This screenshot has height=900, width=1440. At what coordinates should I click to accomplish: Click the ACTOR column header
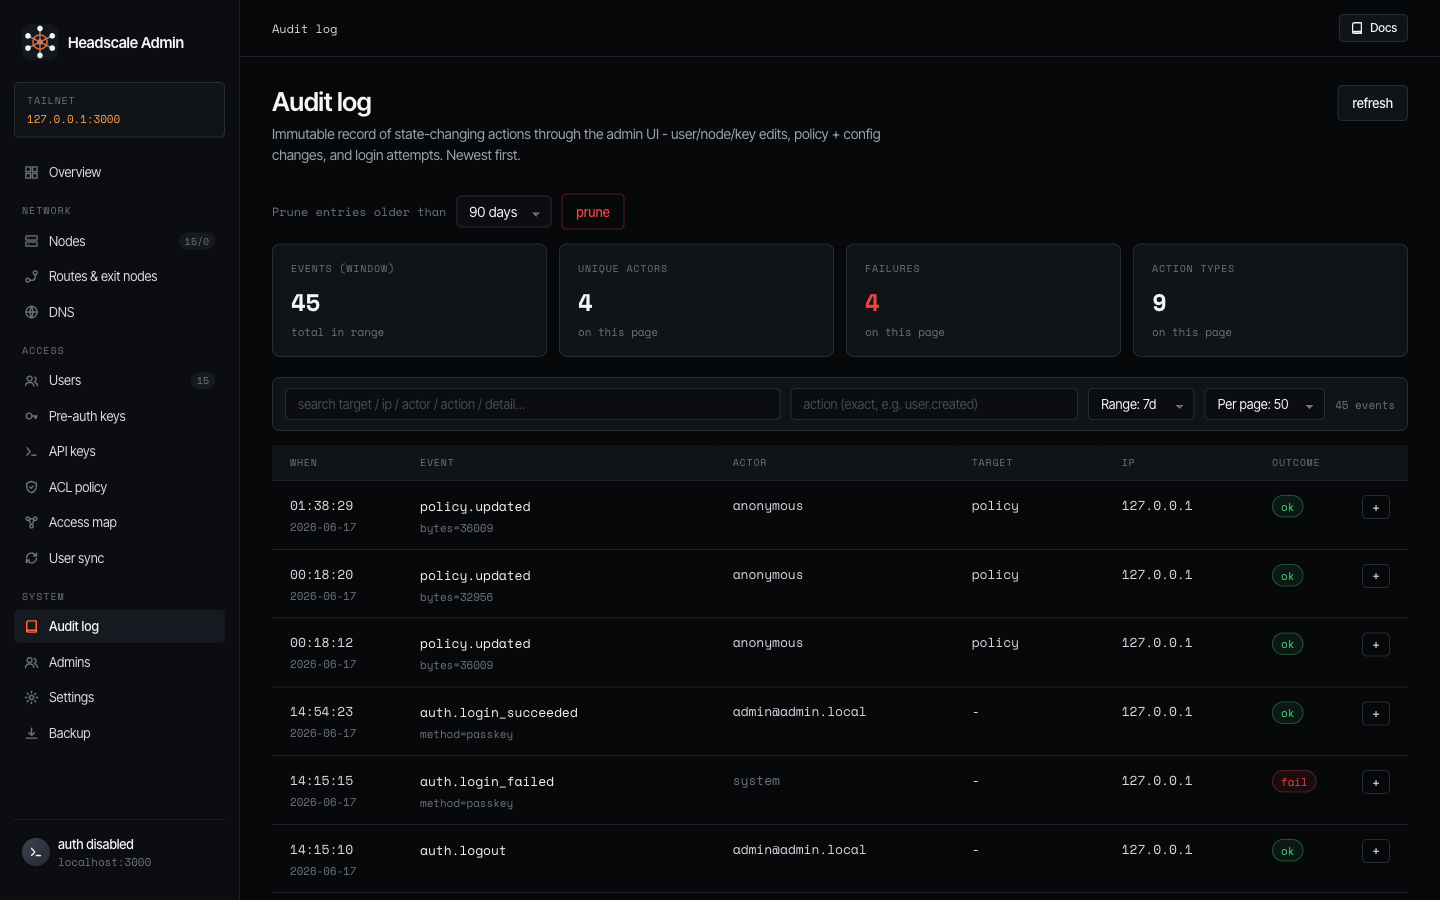pos(749,463)
